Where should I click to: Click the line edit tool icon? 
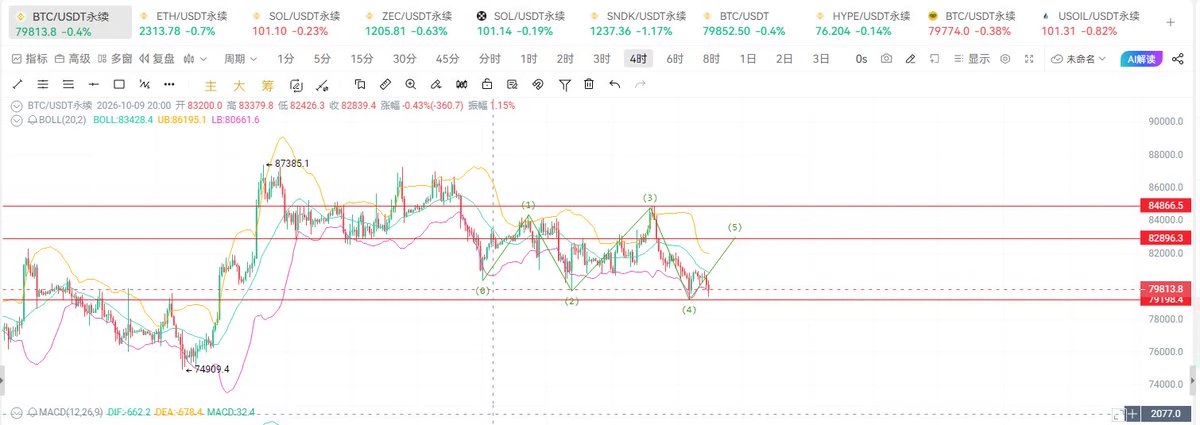323,84
